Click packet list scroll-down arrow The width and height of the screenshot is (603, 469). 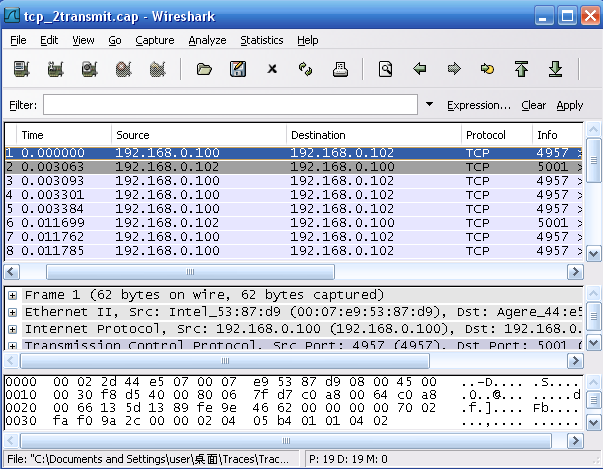tap(593, 254)
